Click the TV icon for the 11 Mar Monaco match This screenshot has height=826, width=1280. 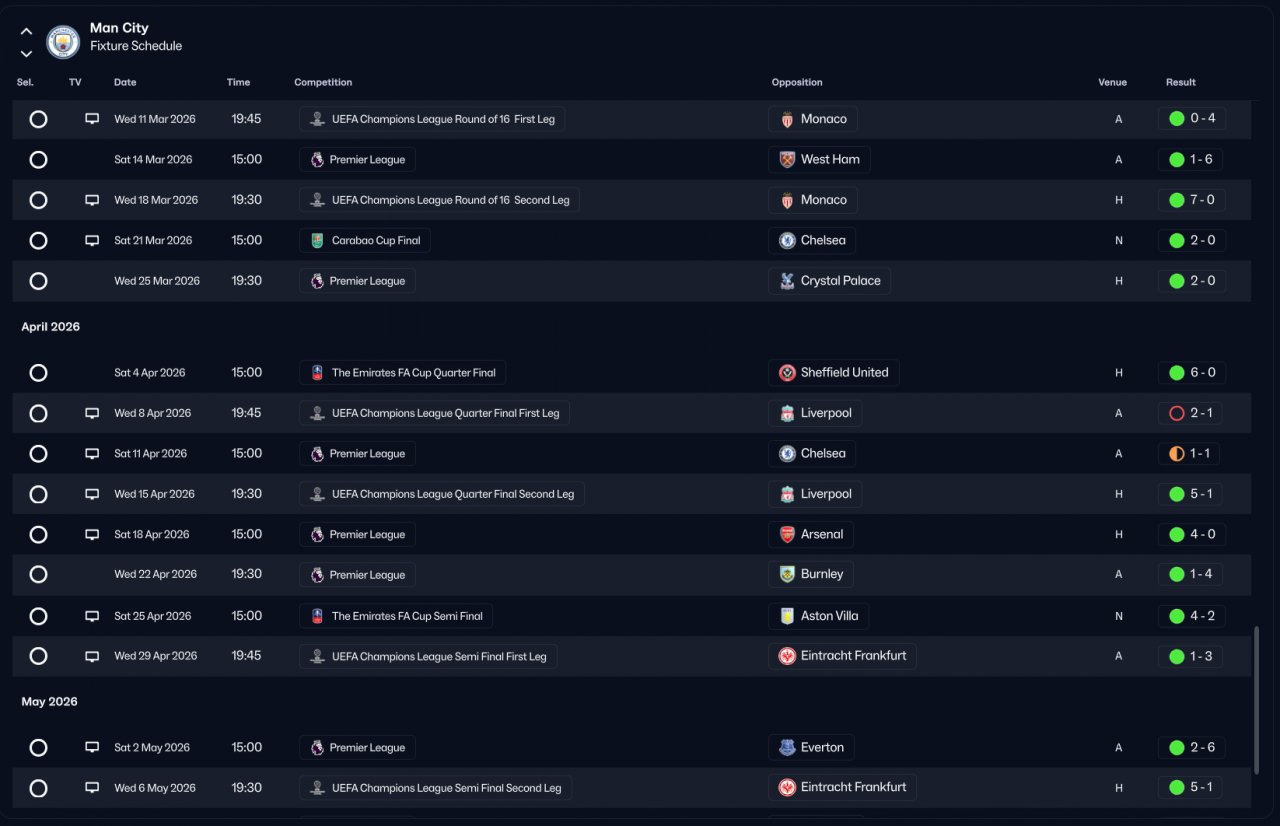pyautogui.click(x=92, y=119)
